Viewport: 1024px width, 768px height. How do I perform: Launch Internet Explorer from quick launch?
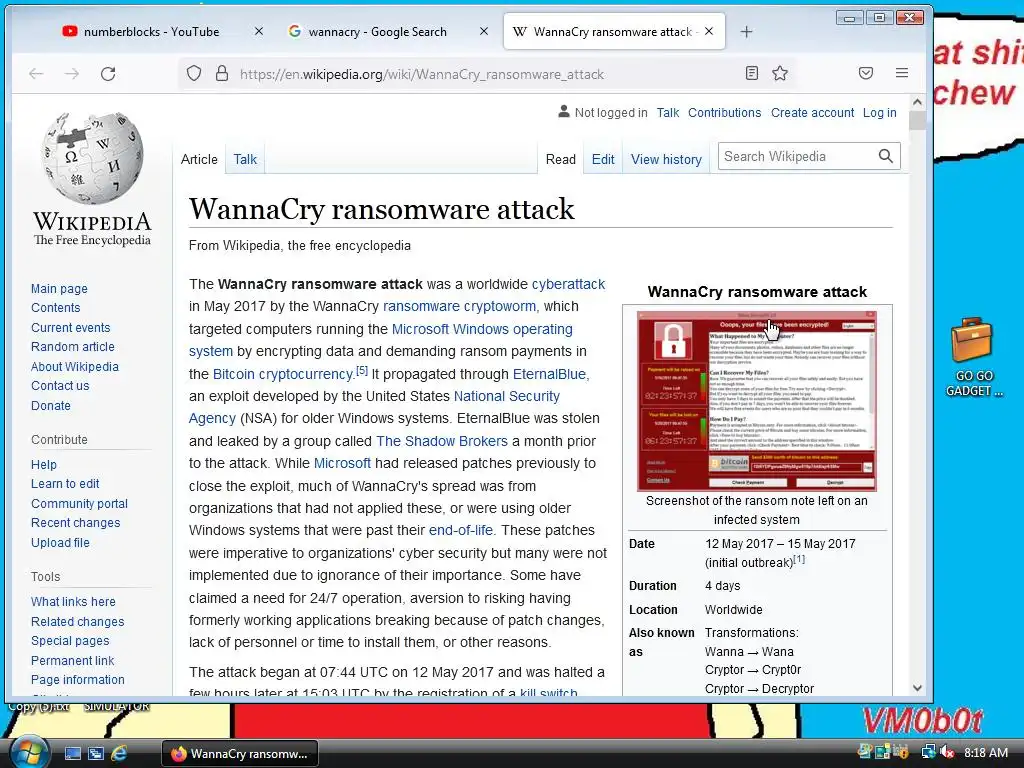tap(120, 754)
